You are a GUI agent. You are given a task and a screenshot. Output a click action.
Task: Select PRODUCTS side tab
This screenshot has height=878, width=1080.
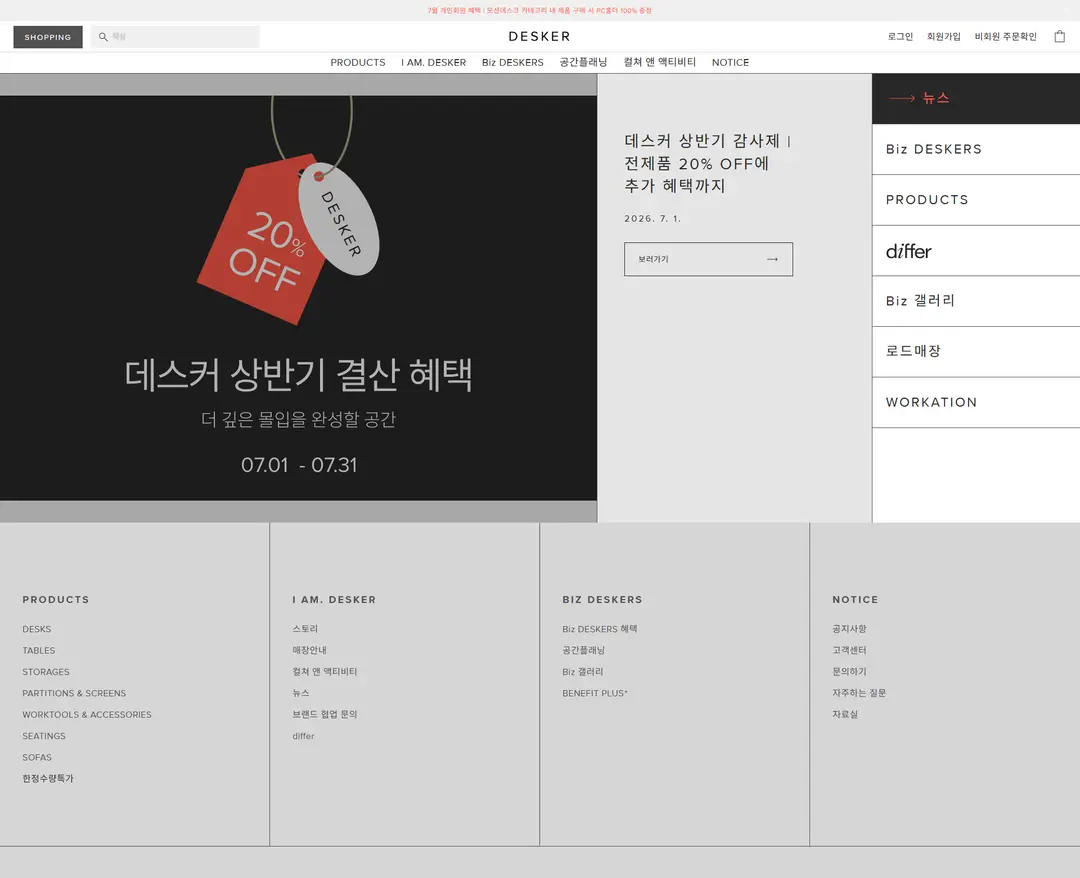pos(975,200)
